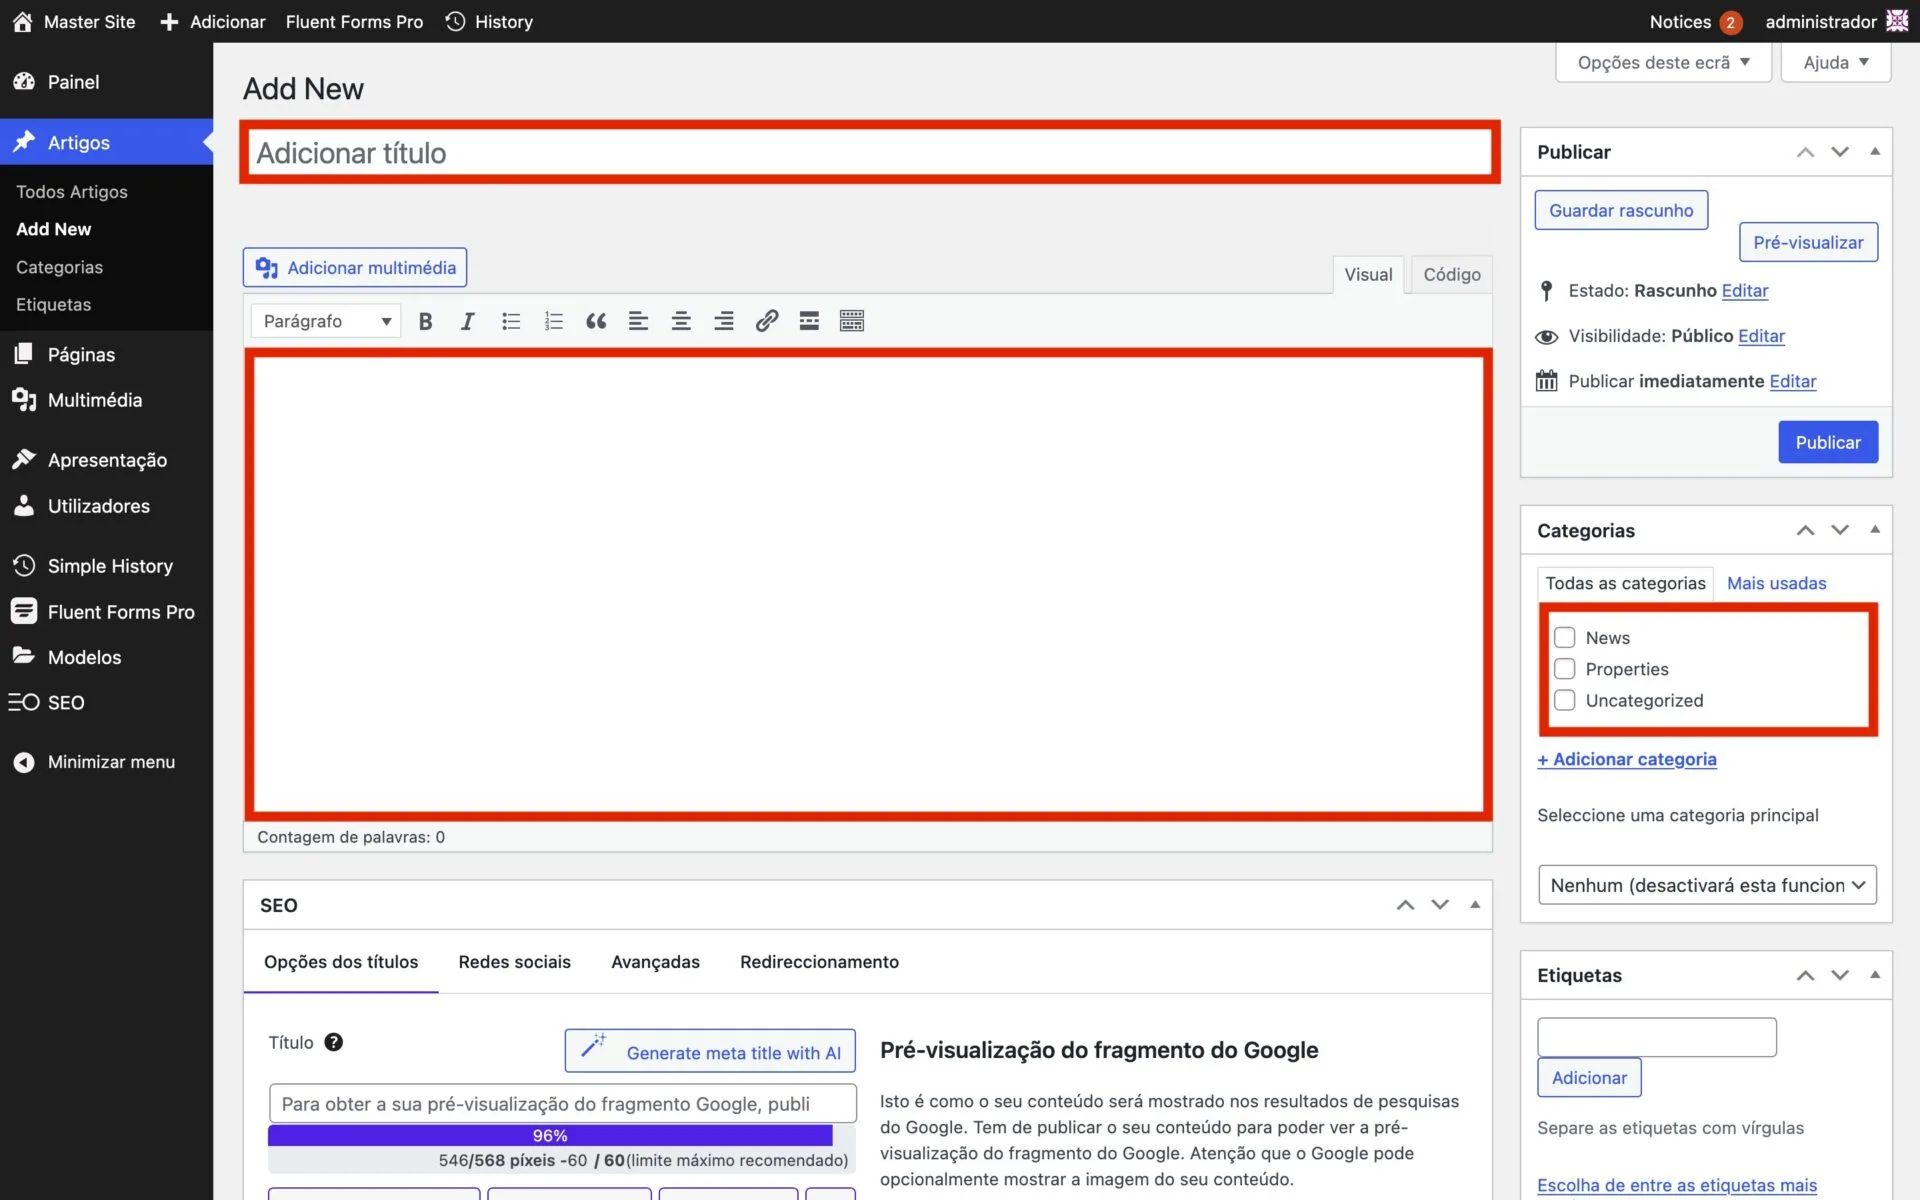Tick the Uncategorized checkbox
Viewport: 1920px width, 1200px height.
1565,700
